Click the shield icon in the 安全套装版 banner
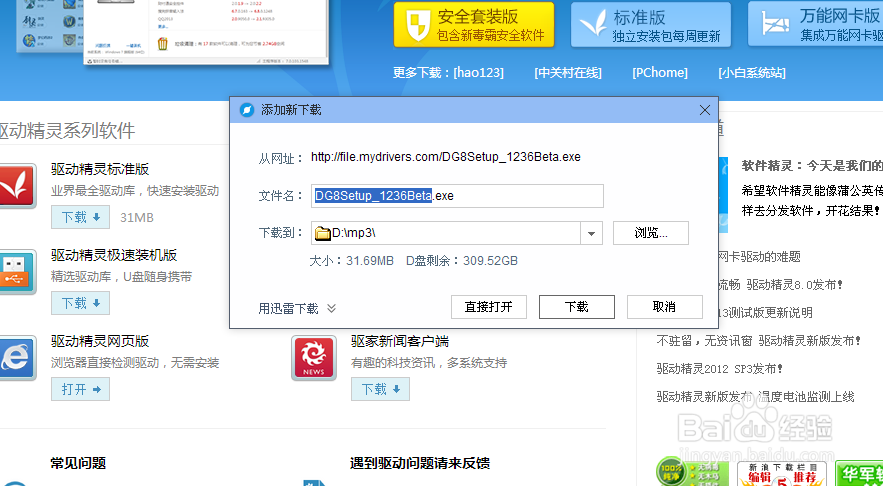This screenshot has height=486, width=883. coord(418,25)
